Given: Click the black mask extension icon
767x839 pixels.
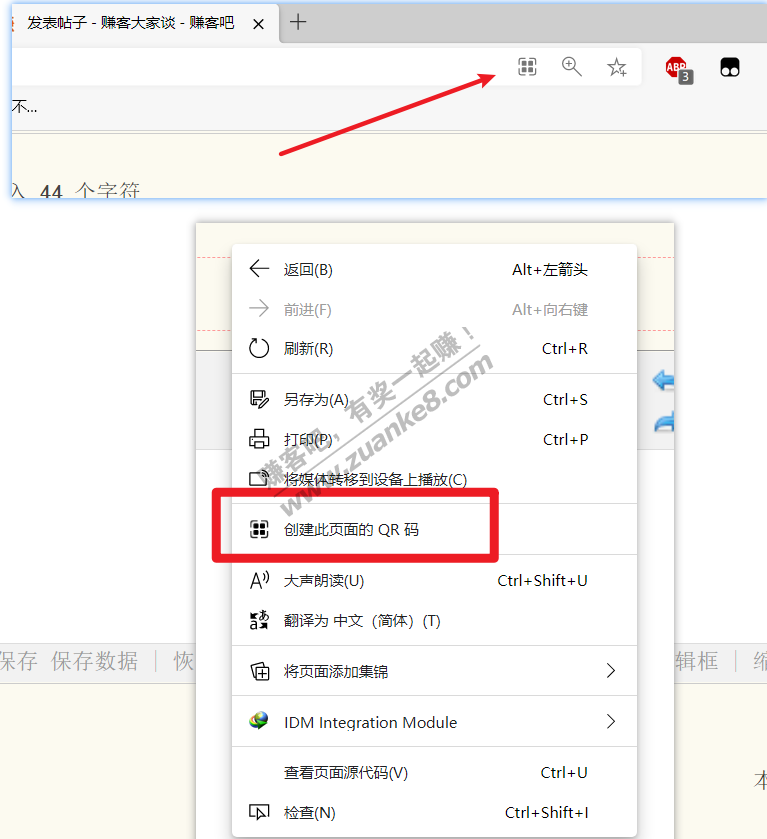Looking at the screenshot, I should [x=730, y=68].
